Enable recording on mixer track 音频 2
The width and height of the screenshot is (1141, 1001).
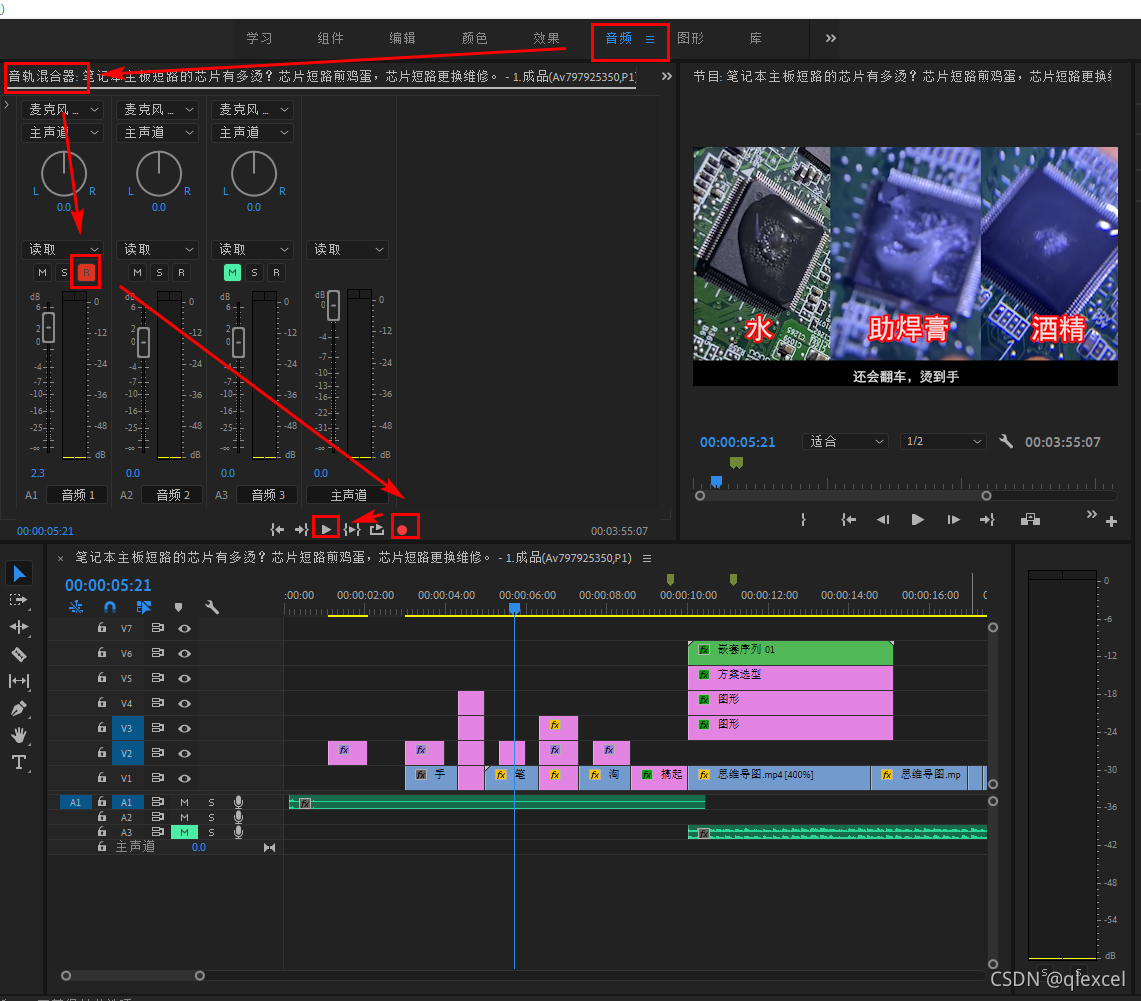pyautogui.click(x=181, y=272)
